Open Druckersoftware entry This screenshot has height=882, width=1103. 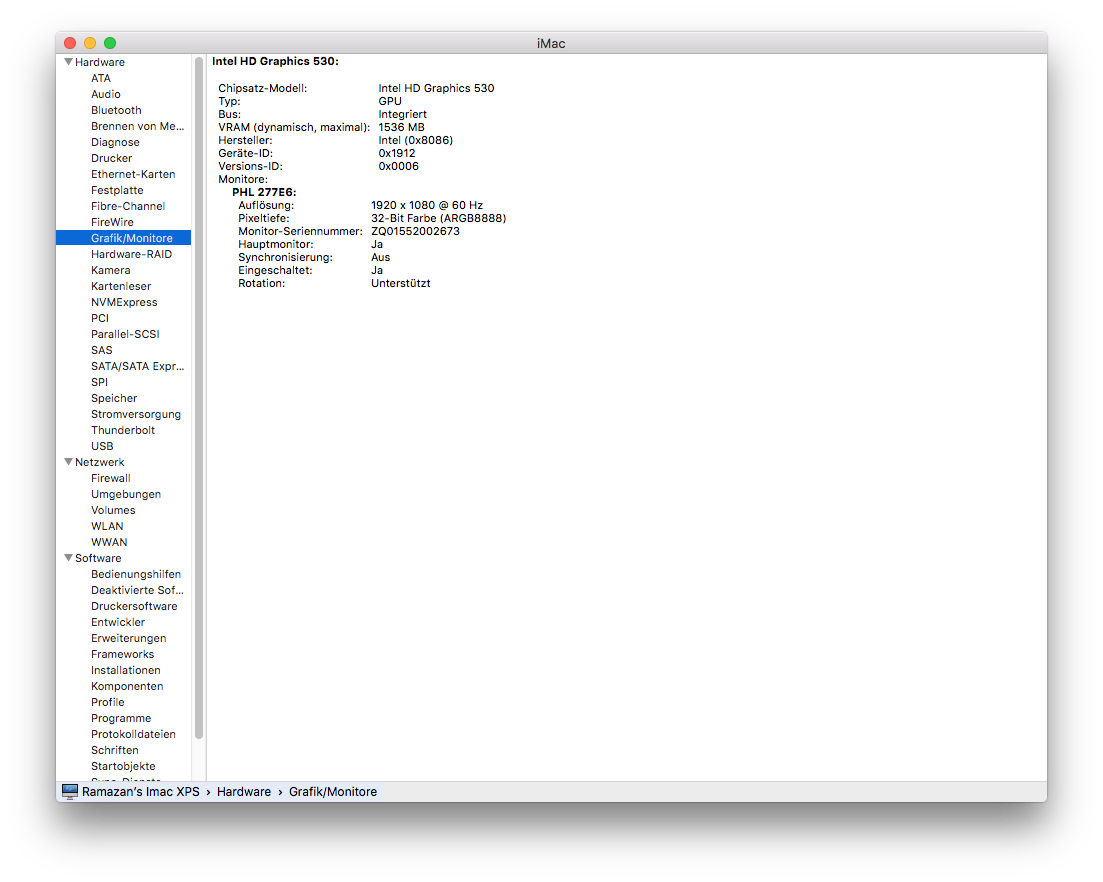pos(134,606)
